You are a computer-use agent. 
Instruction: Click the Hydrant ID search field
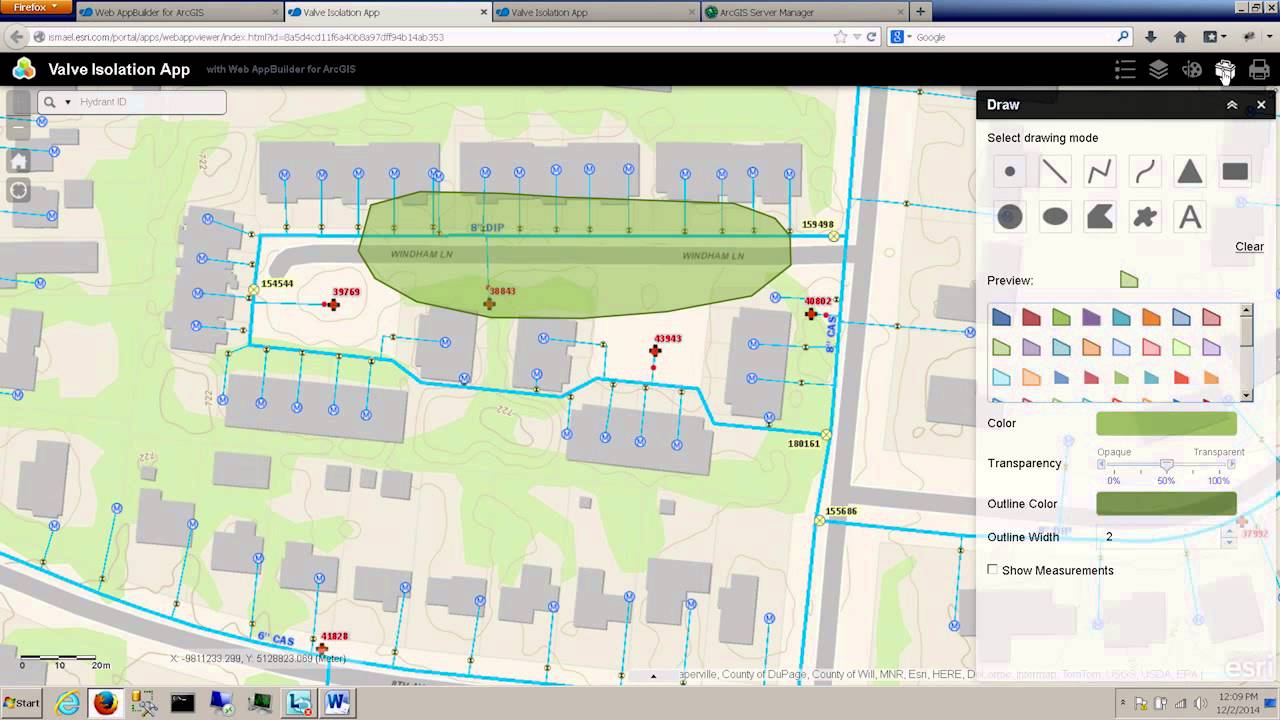pyautogui.click(x=151, y=102)
